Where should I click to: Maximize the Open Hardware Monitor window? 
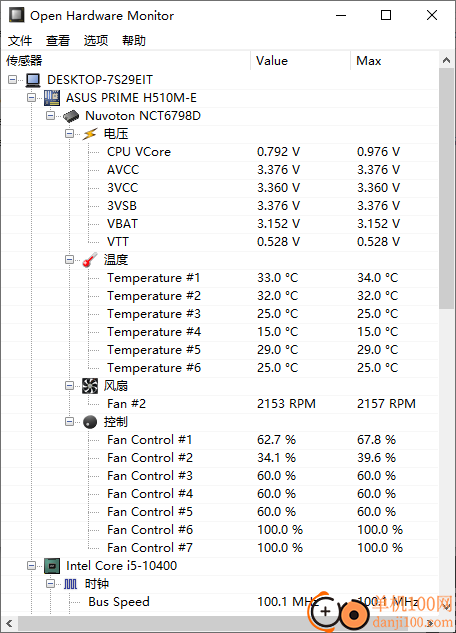pos(386,15)
